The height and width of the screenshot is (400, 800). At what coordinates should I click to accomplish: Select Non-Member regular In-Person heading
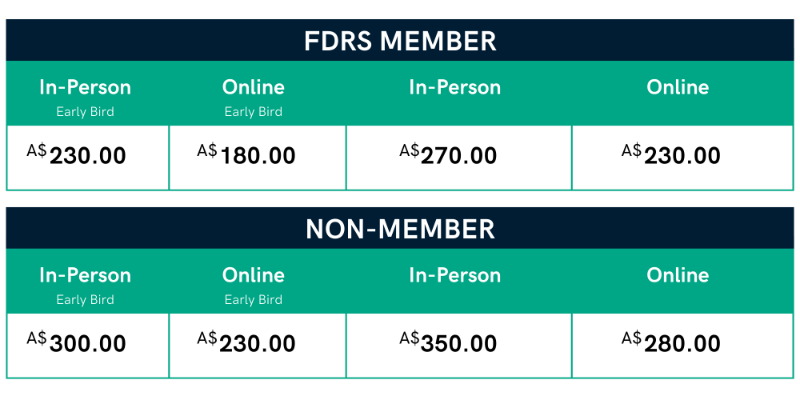pos(455,275)
